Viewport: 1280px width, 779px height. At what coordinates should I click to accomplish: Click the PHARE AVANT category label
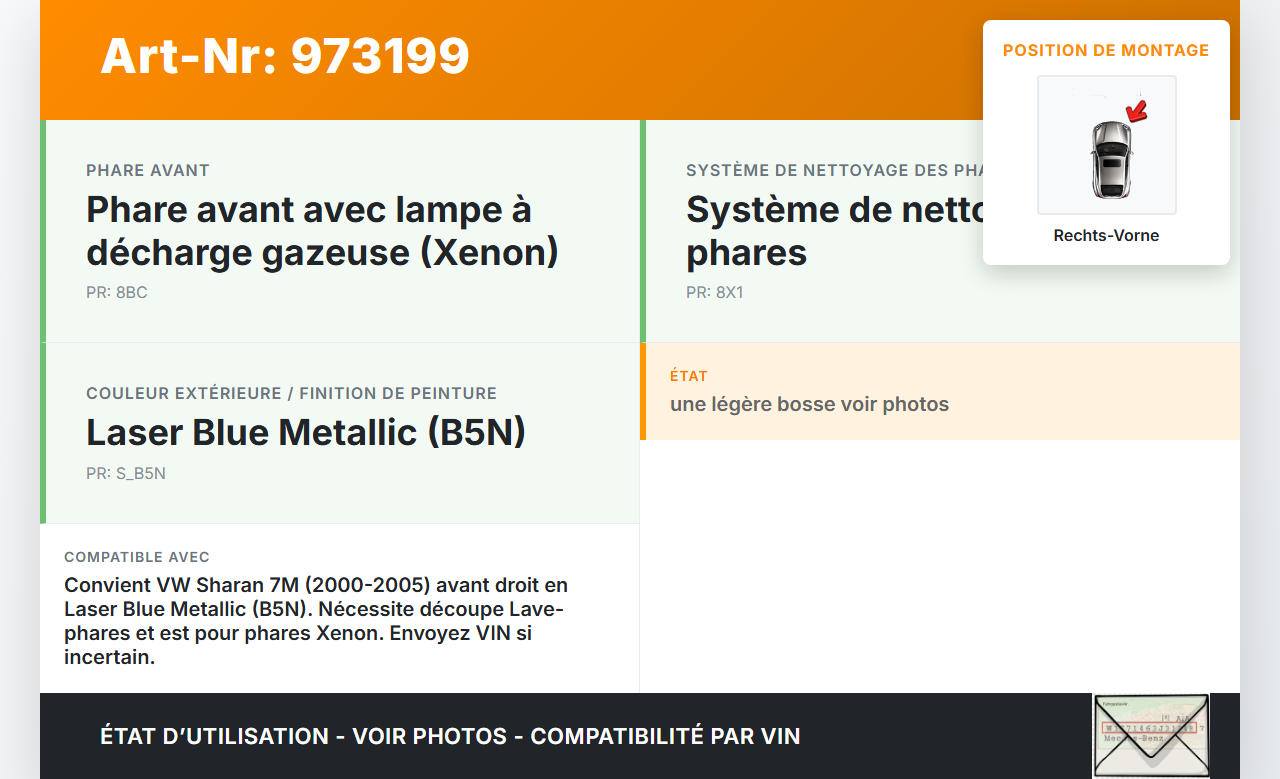148,171
